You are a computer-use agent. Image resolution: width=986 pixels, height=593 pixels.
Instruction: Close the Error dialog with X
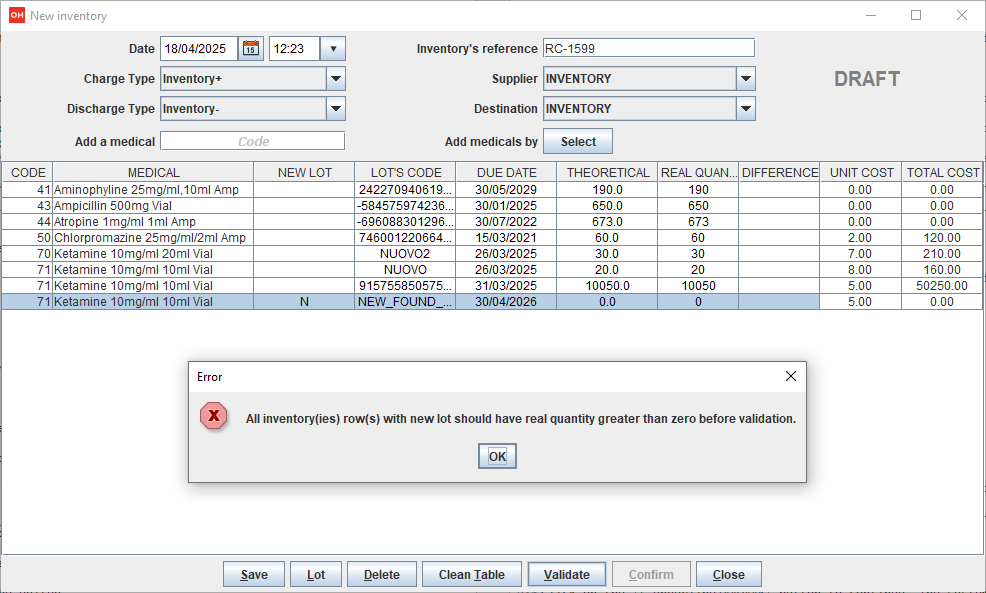click(790, 377)
